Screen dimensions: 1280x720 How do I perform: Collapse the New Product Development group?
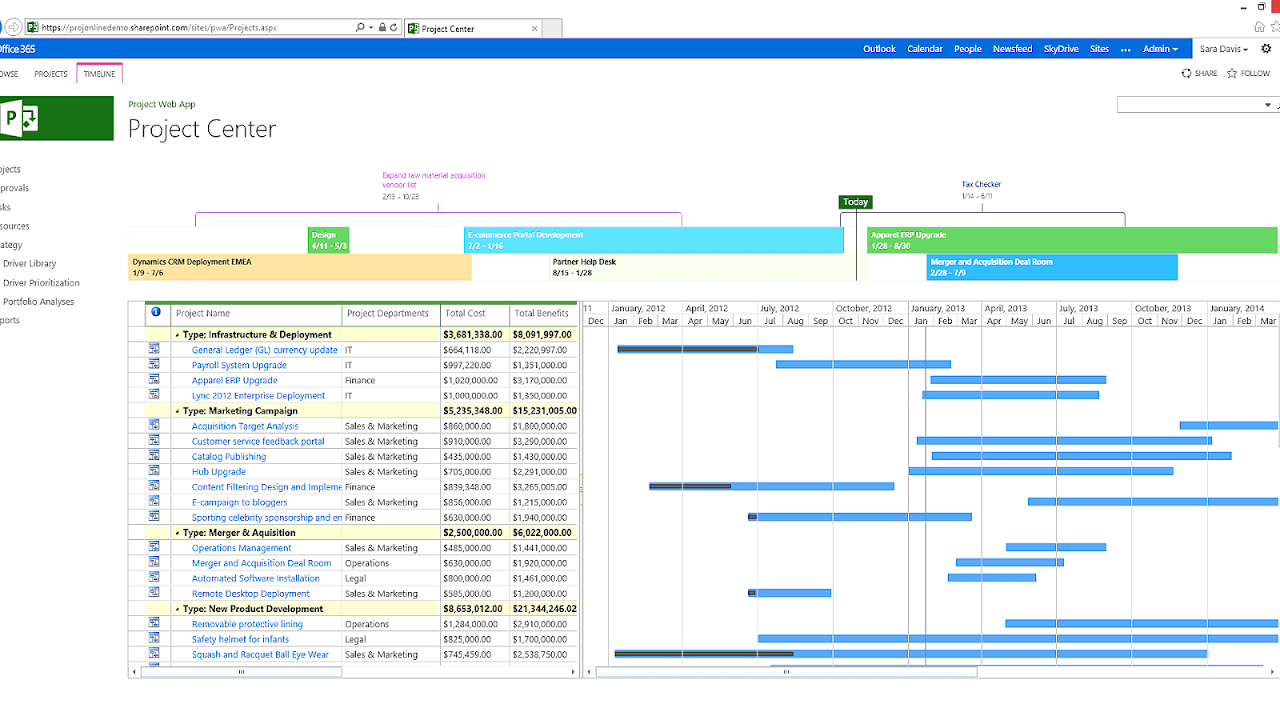pyautogui.click(x=178, y=609)
